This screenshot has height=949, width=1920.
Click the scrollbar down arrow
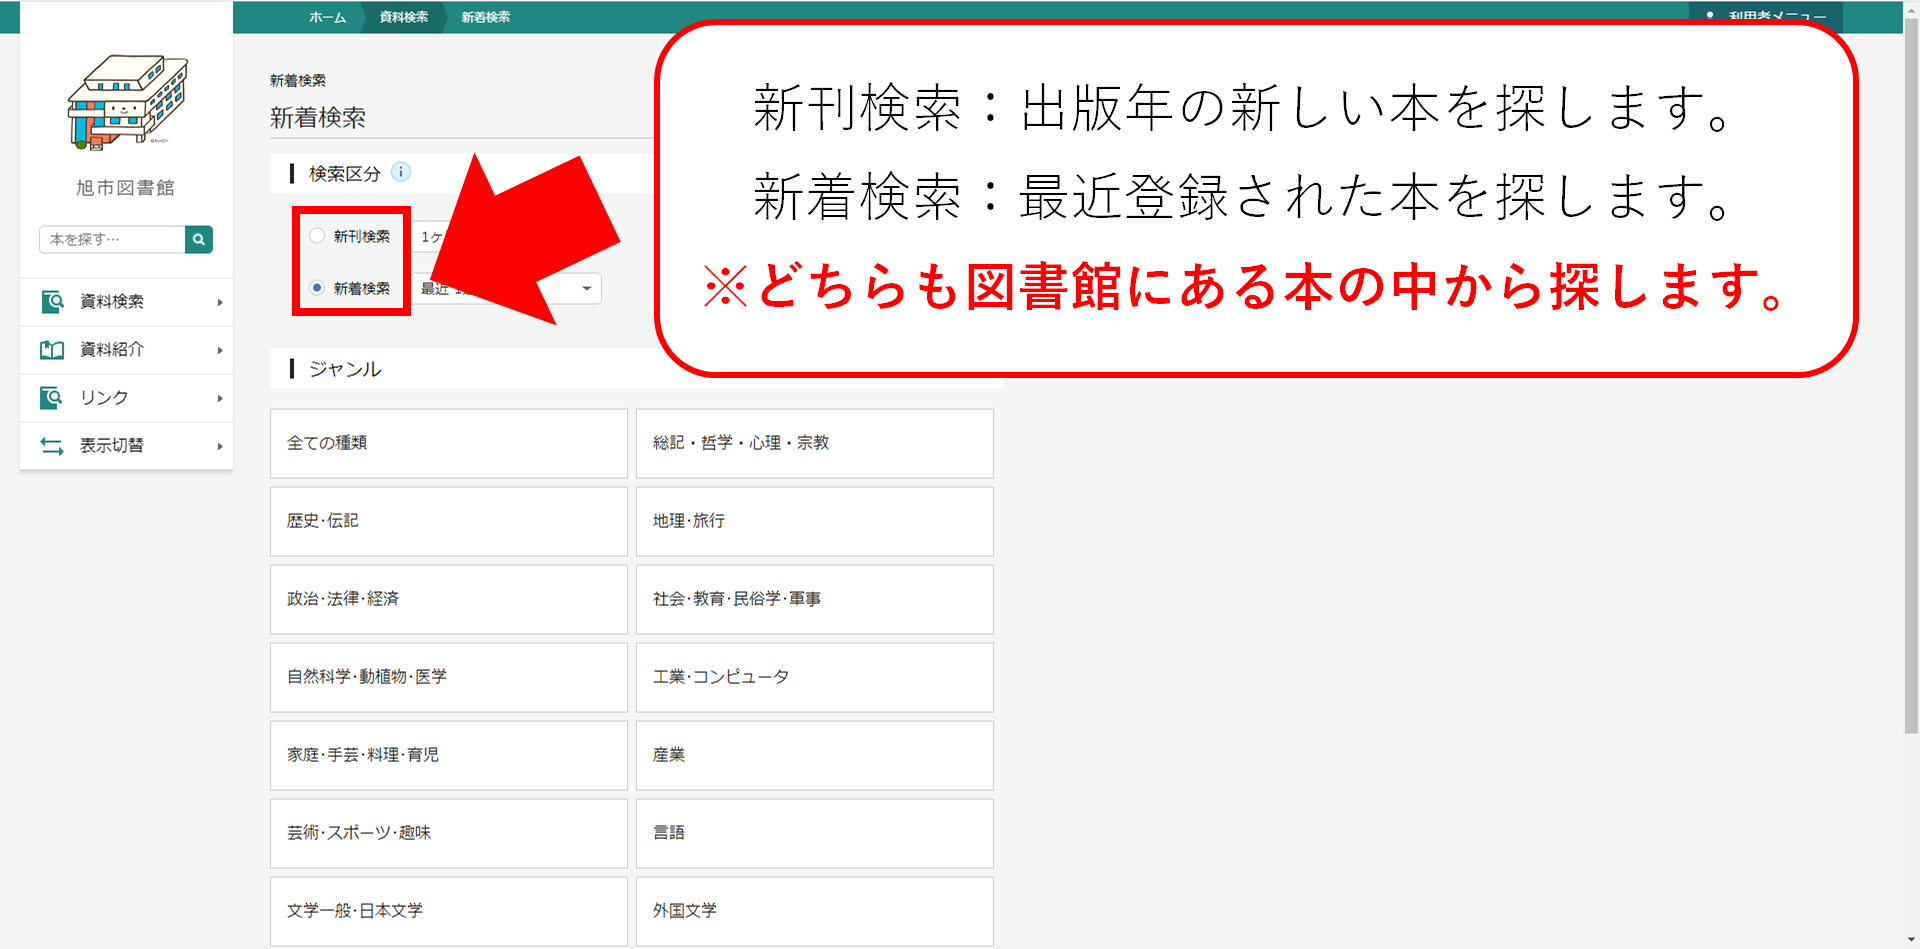1911,940
